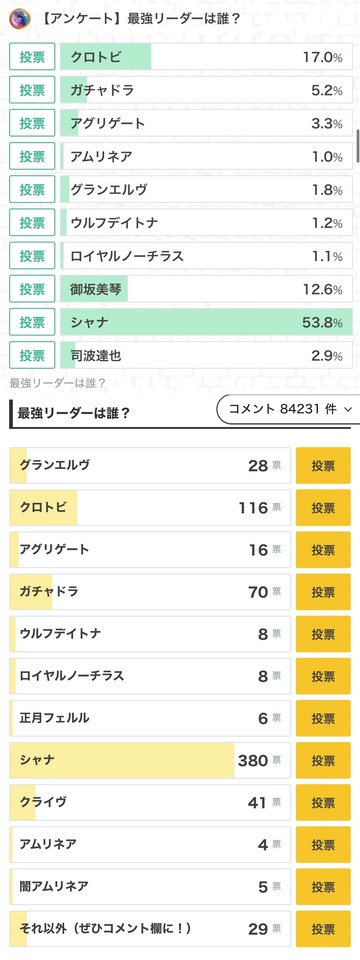Click the yellow 投票 button for ロイヤルノーチラス
The width and height of the screenshot is (360, 960).
(x=323, y=677)
